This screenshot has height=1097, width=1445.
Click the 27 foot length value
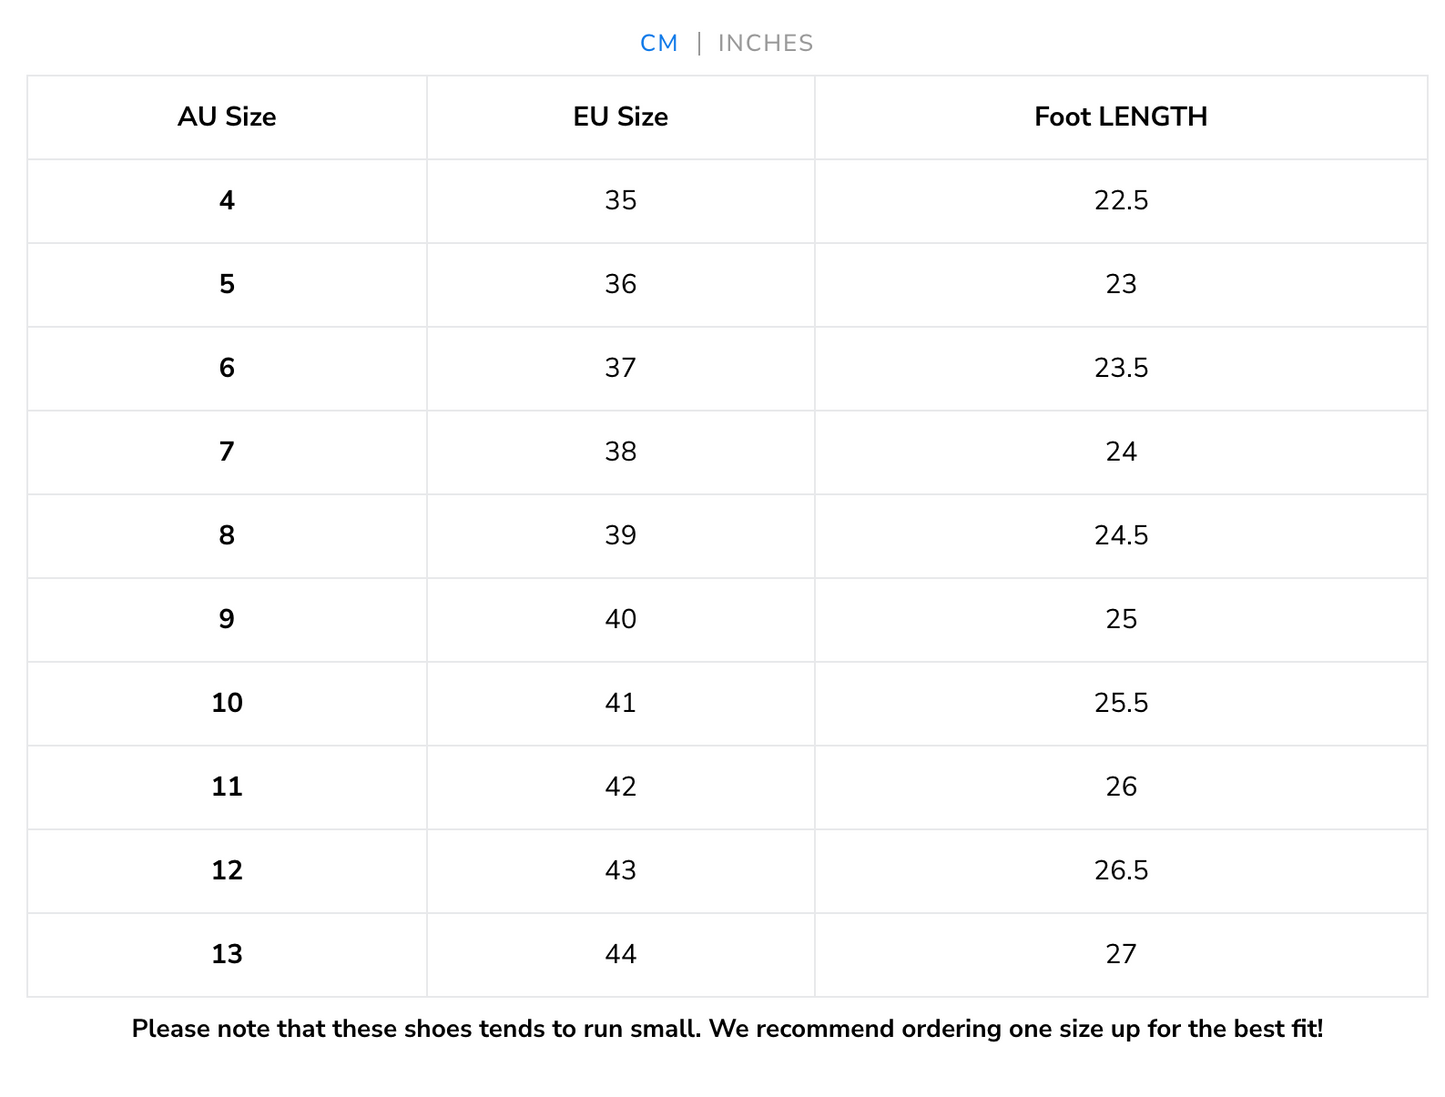click(1121, 954)
